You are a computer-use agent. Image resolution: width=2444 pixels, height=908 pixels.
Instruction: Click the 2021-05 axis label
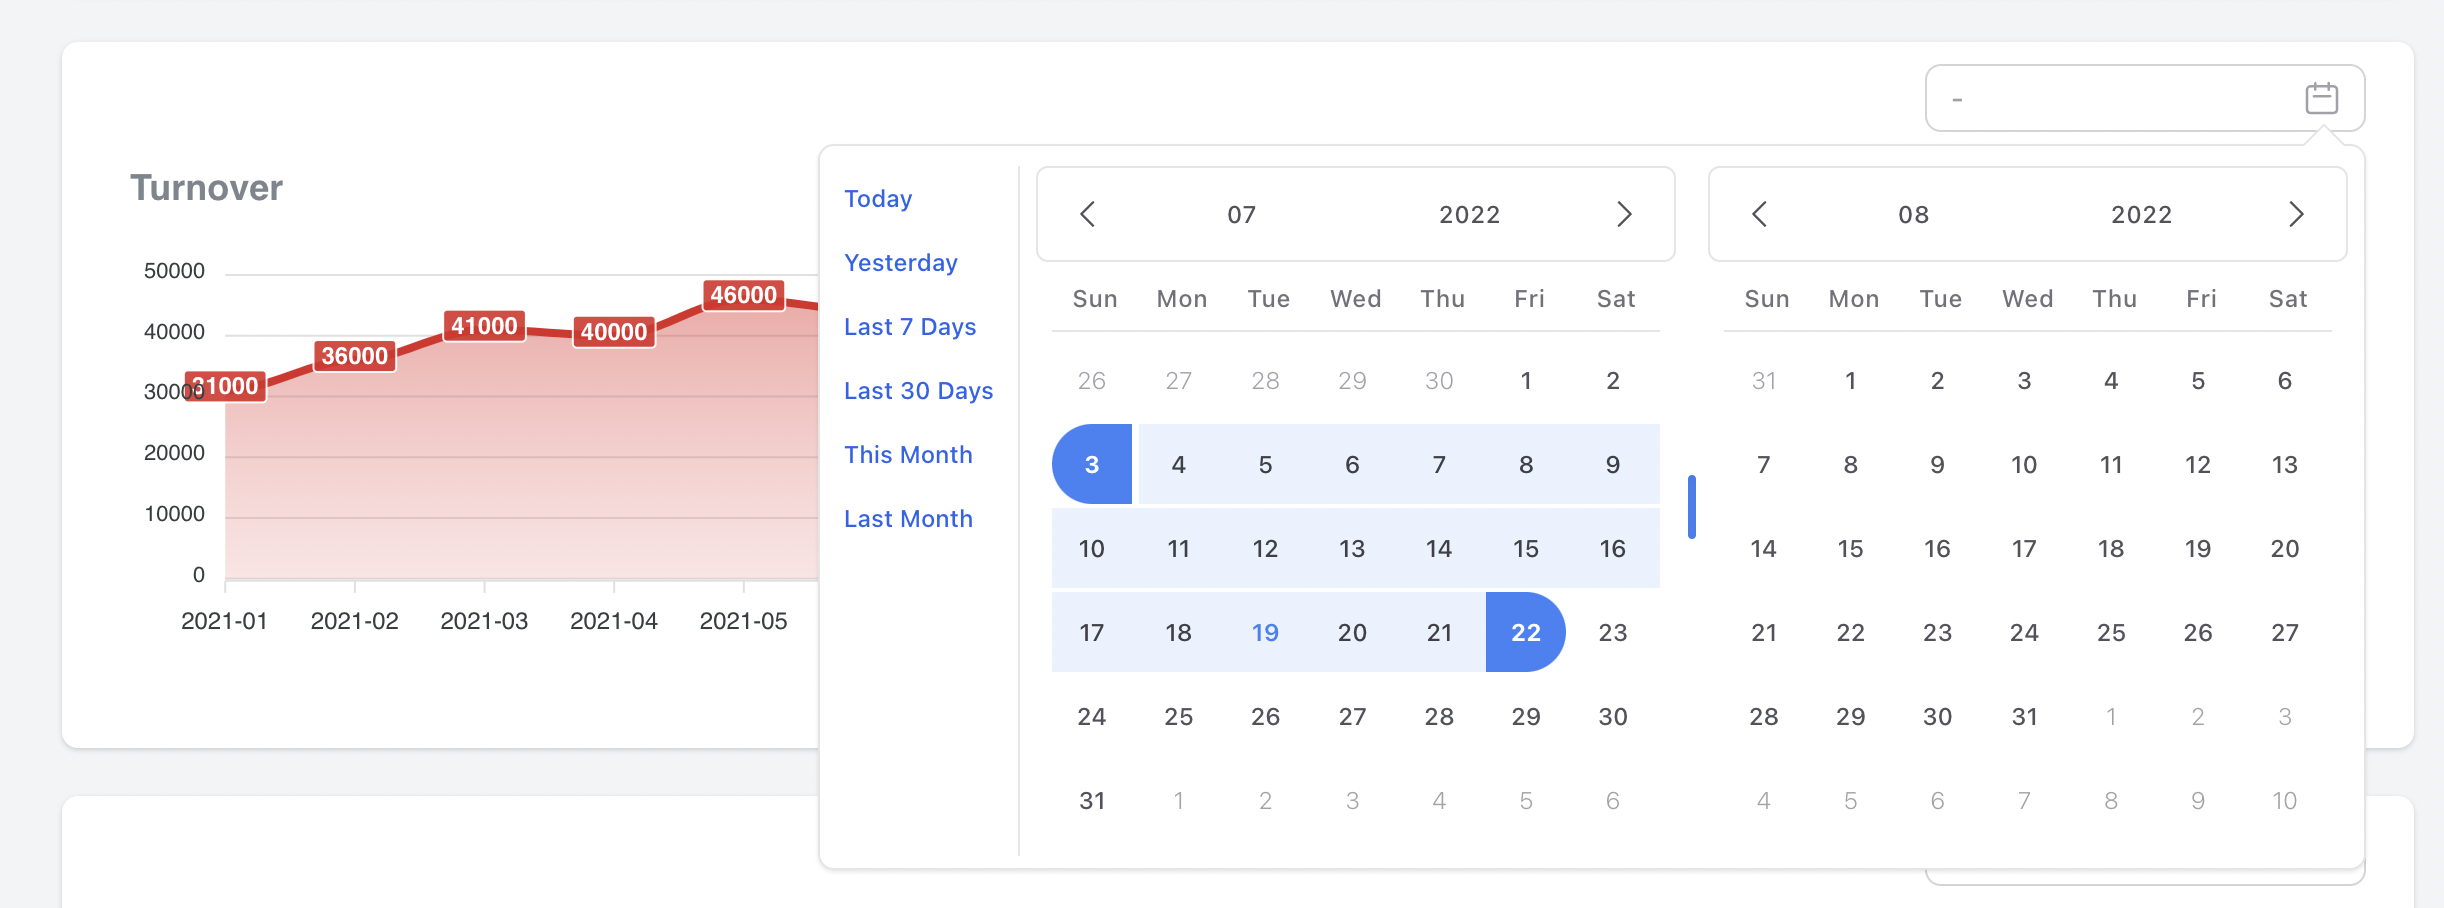click(743, 621)
